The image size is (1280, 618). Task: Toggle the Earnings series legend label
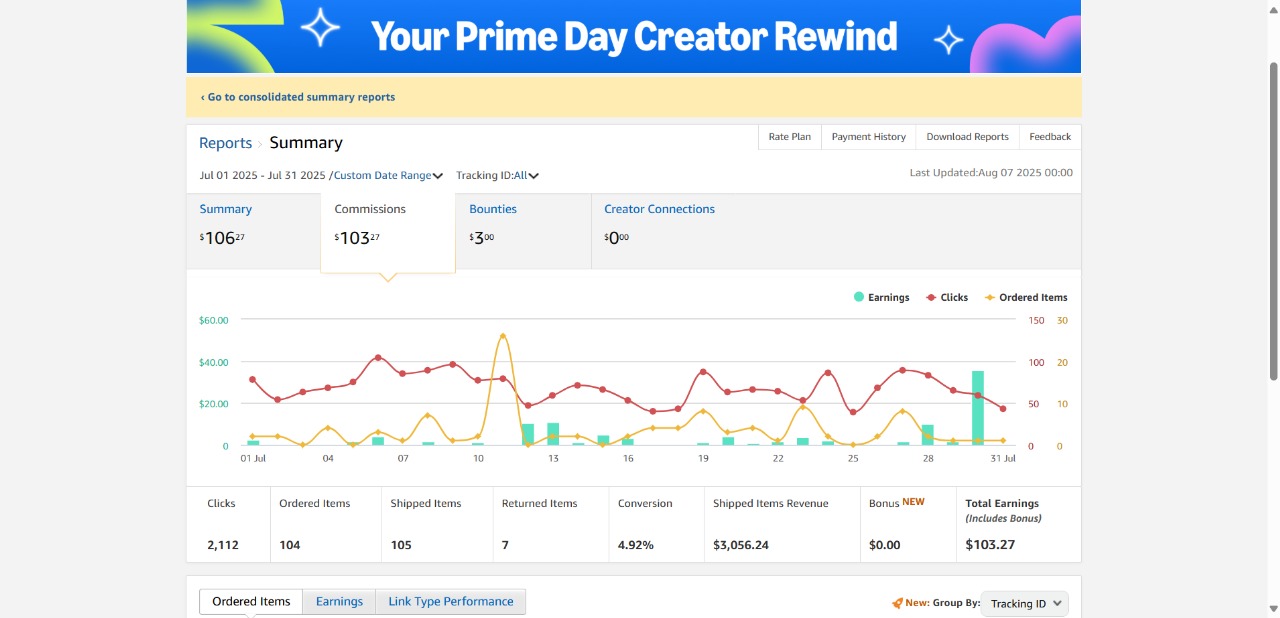(888, 297)
